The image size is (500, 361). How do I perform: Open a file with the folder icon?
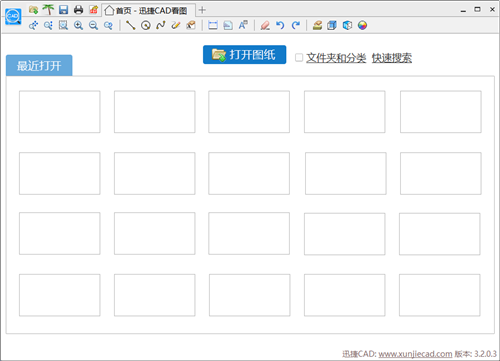[x=33, y=10]
